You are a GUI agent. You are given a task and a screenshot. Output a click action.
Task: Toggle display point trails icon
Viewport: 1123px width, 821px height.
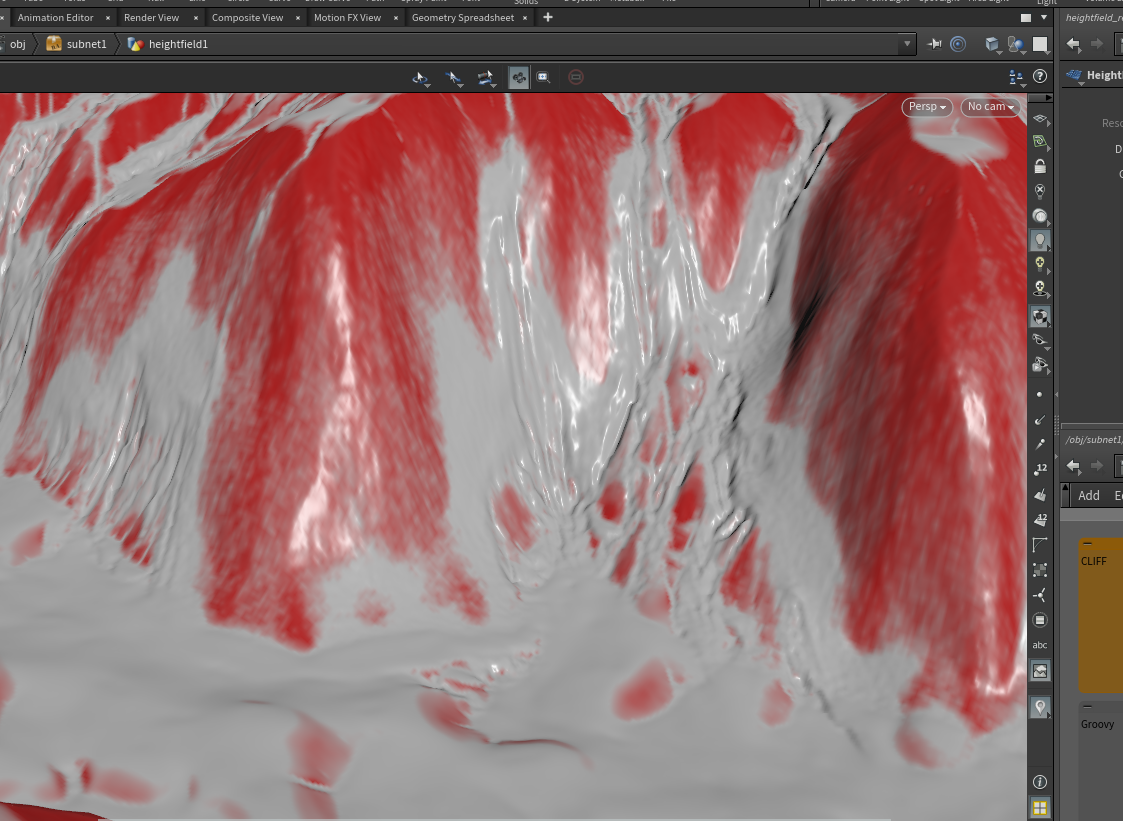point(1040,444)
